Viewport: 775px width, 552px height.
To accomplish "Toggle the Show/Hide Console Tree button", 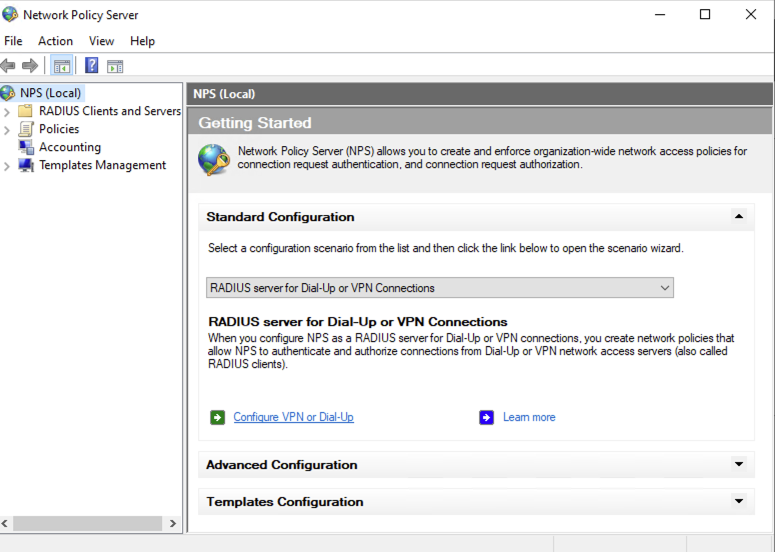I will pos(62,66).
